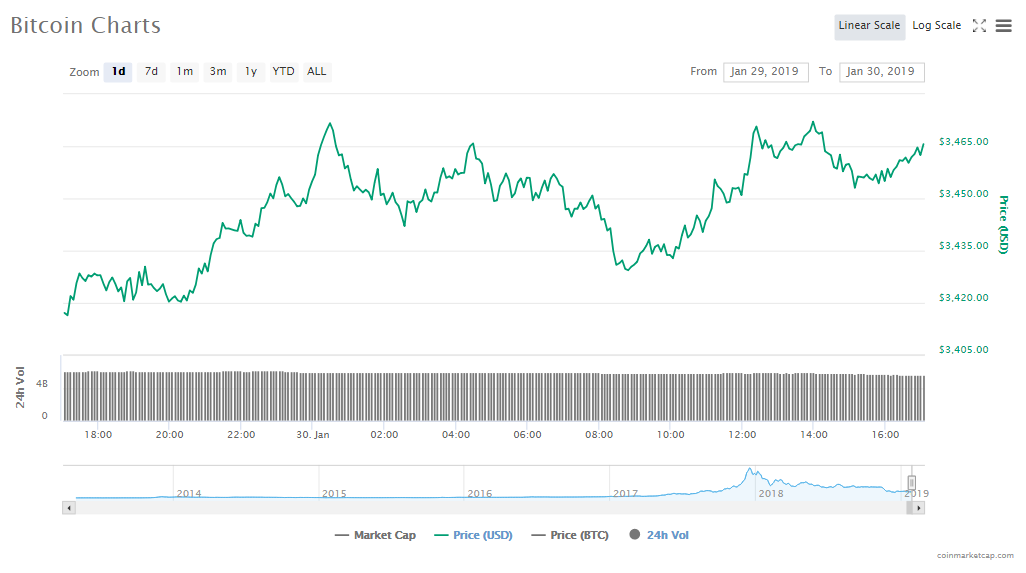Set zoom to 3m

218,72
